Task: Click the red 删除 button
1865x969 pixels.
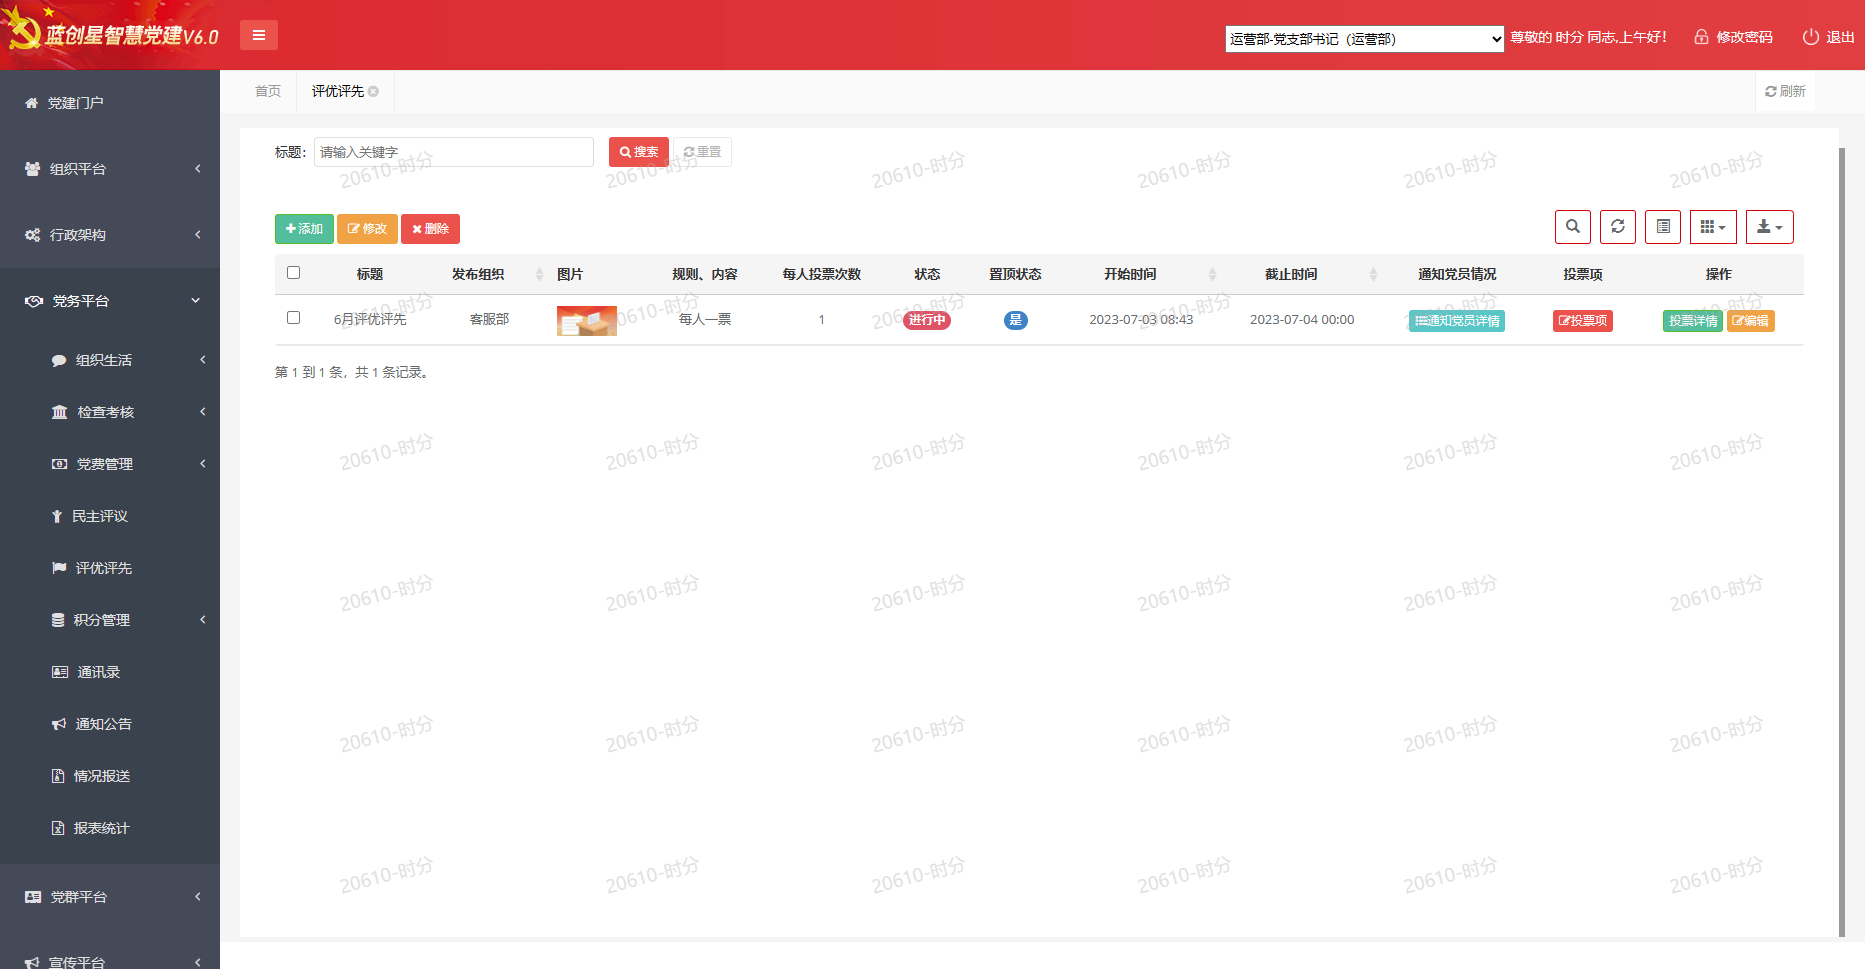Action: tap(430, 229)
